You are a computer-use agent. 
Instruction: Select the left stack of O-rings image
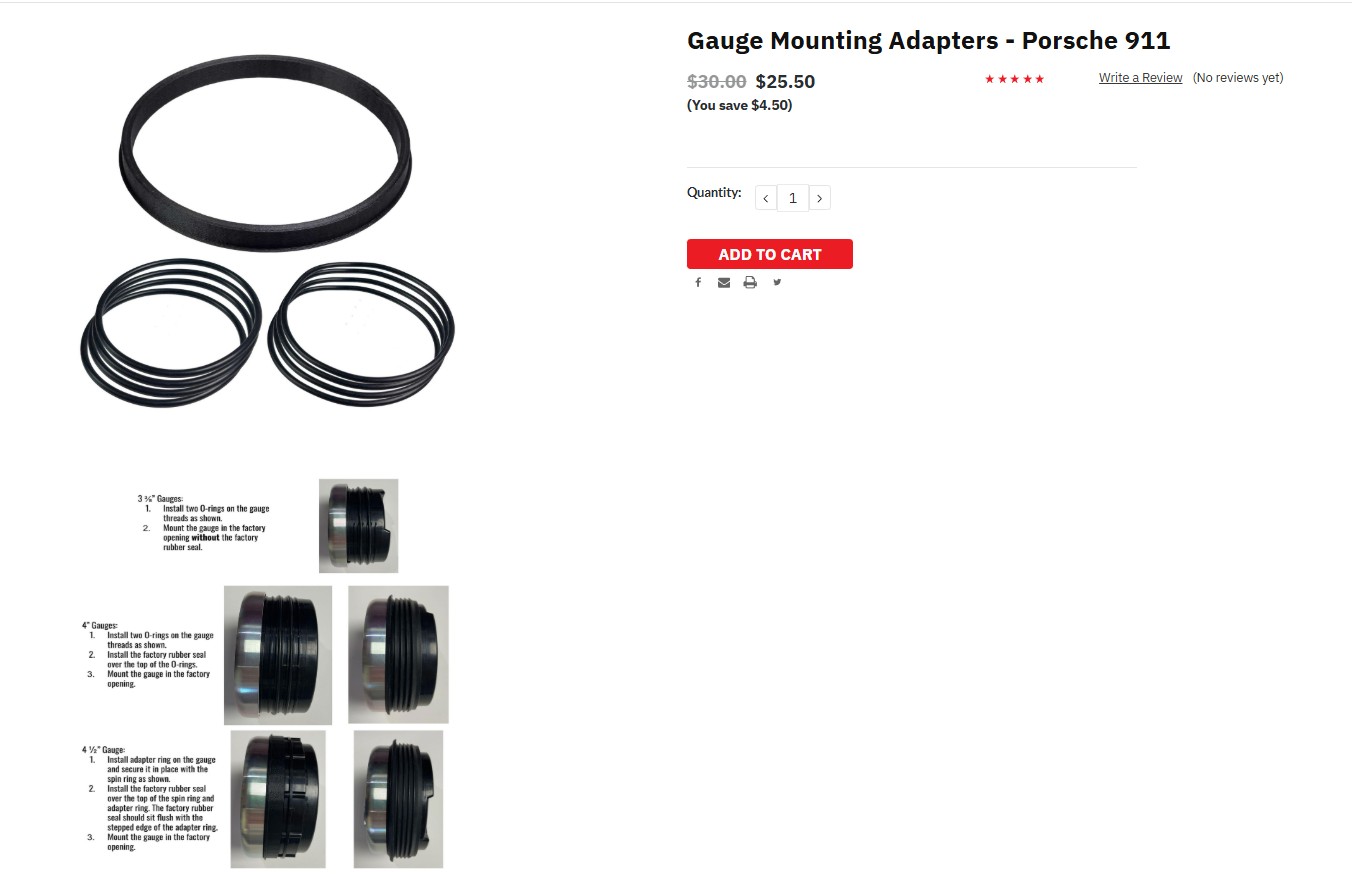(x=171, y=332)
